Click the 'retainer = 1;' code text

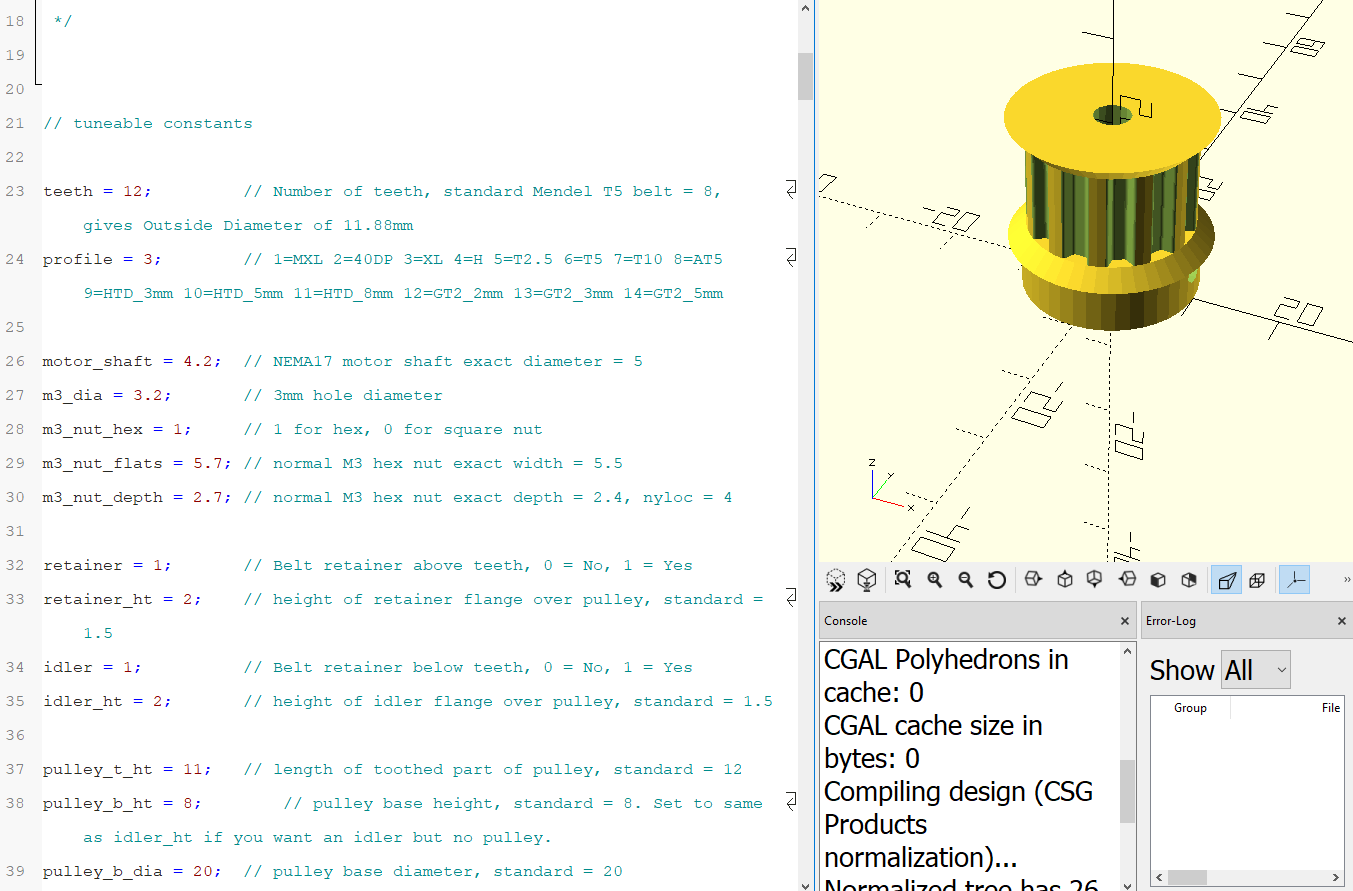point(107,565)
